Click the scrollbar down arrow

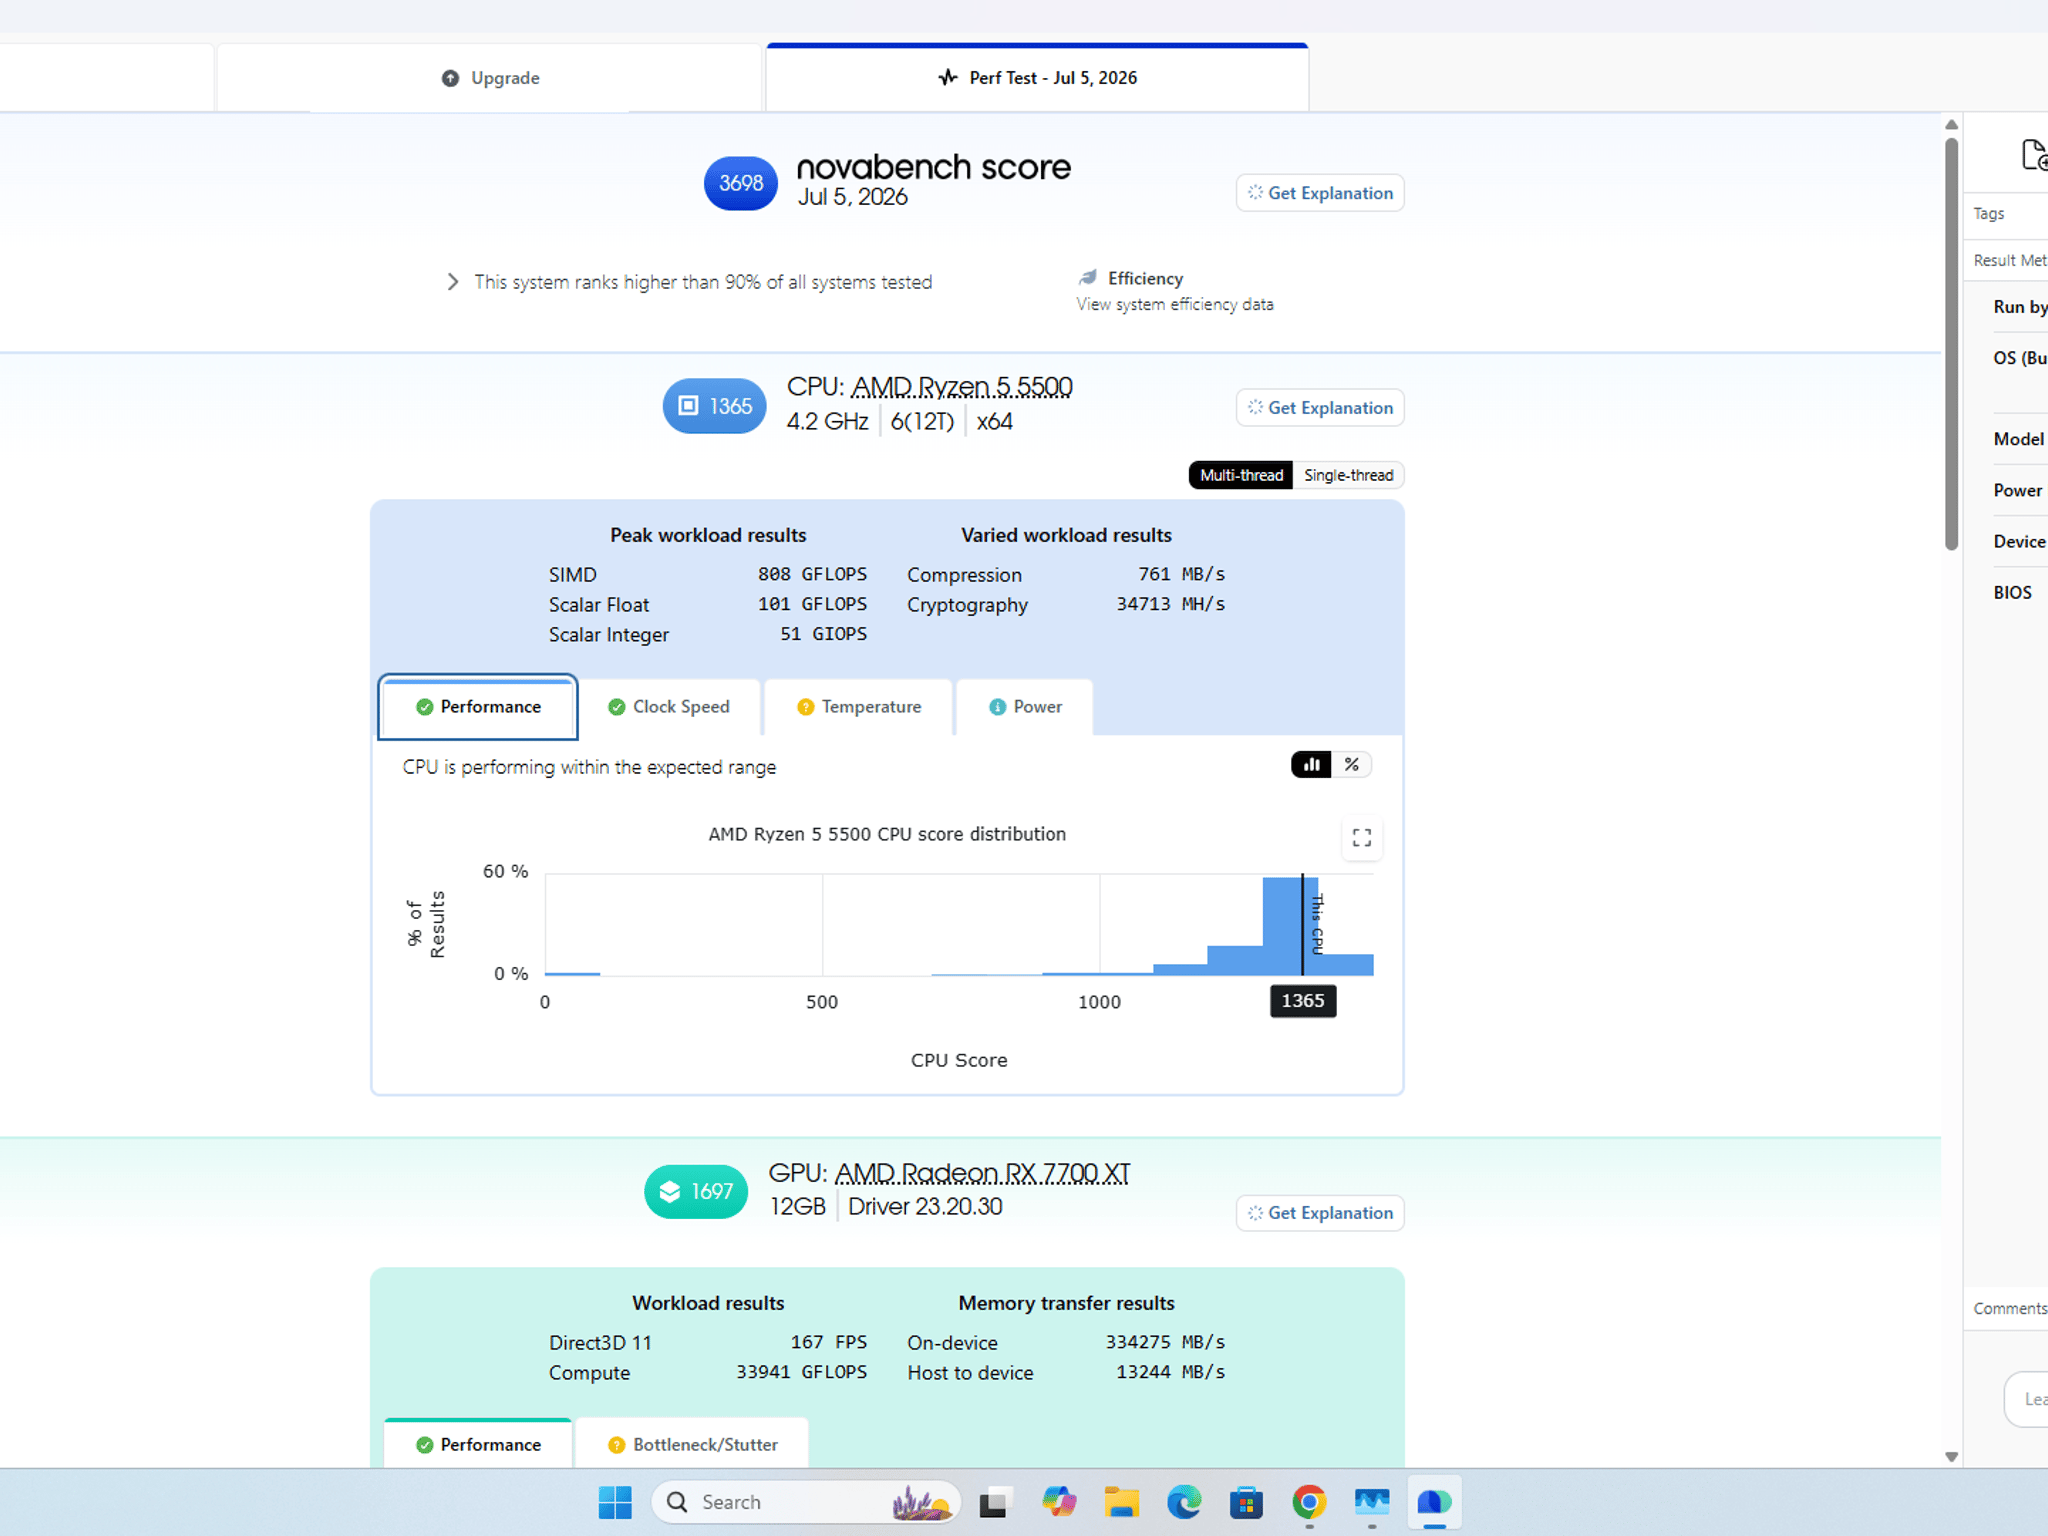[1951, 1457]
